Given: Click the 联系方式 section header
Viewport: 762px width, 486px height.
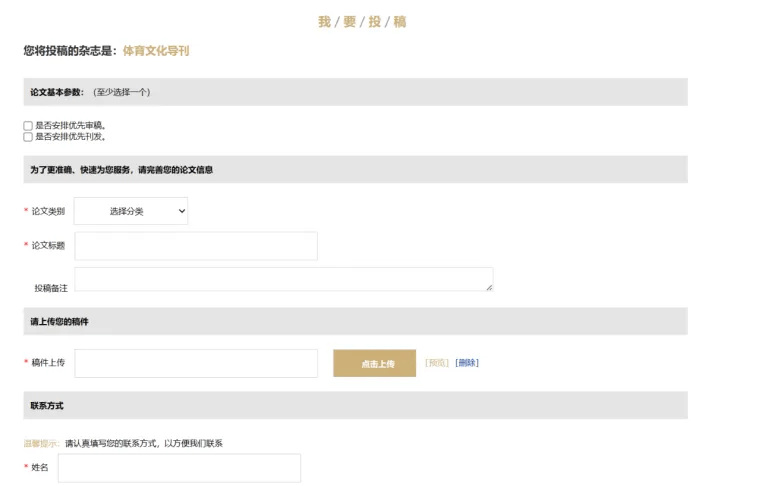Looking at the screenshot, I should pyautogui.click(x=48, y=405).
